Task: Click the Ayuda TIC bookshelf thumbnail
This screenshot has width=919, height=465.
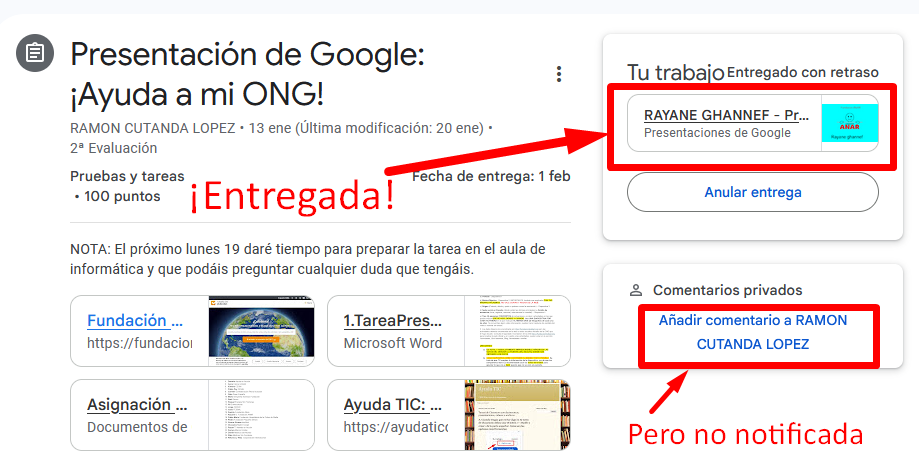Action: click(x=518, y=415)
